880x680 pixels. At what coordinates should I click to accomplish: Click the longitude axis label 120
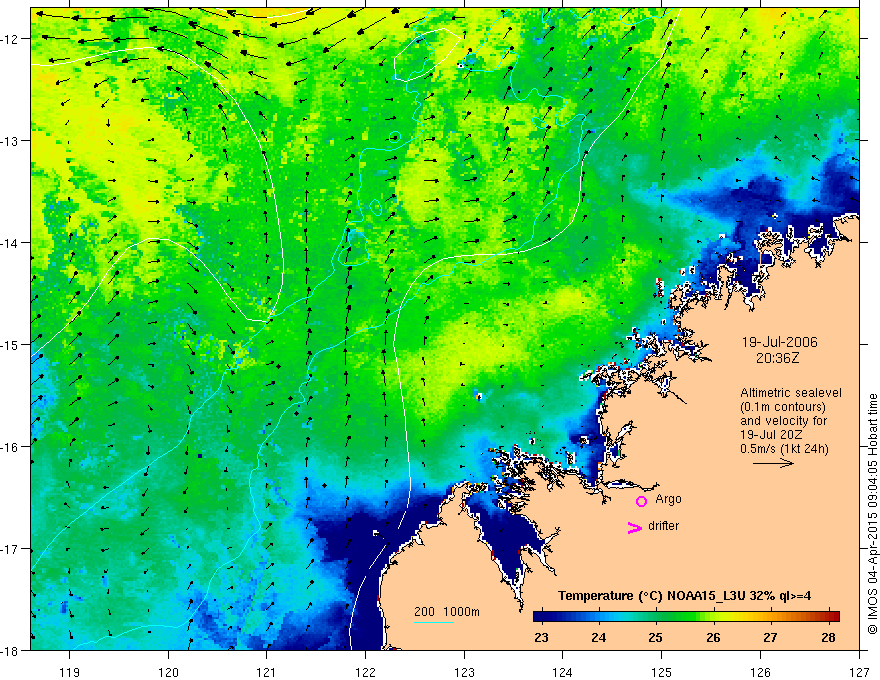168,673
